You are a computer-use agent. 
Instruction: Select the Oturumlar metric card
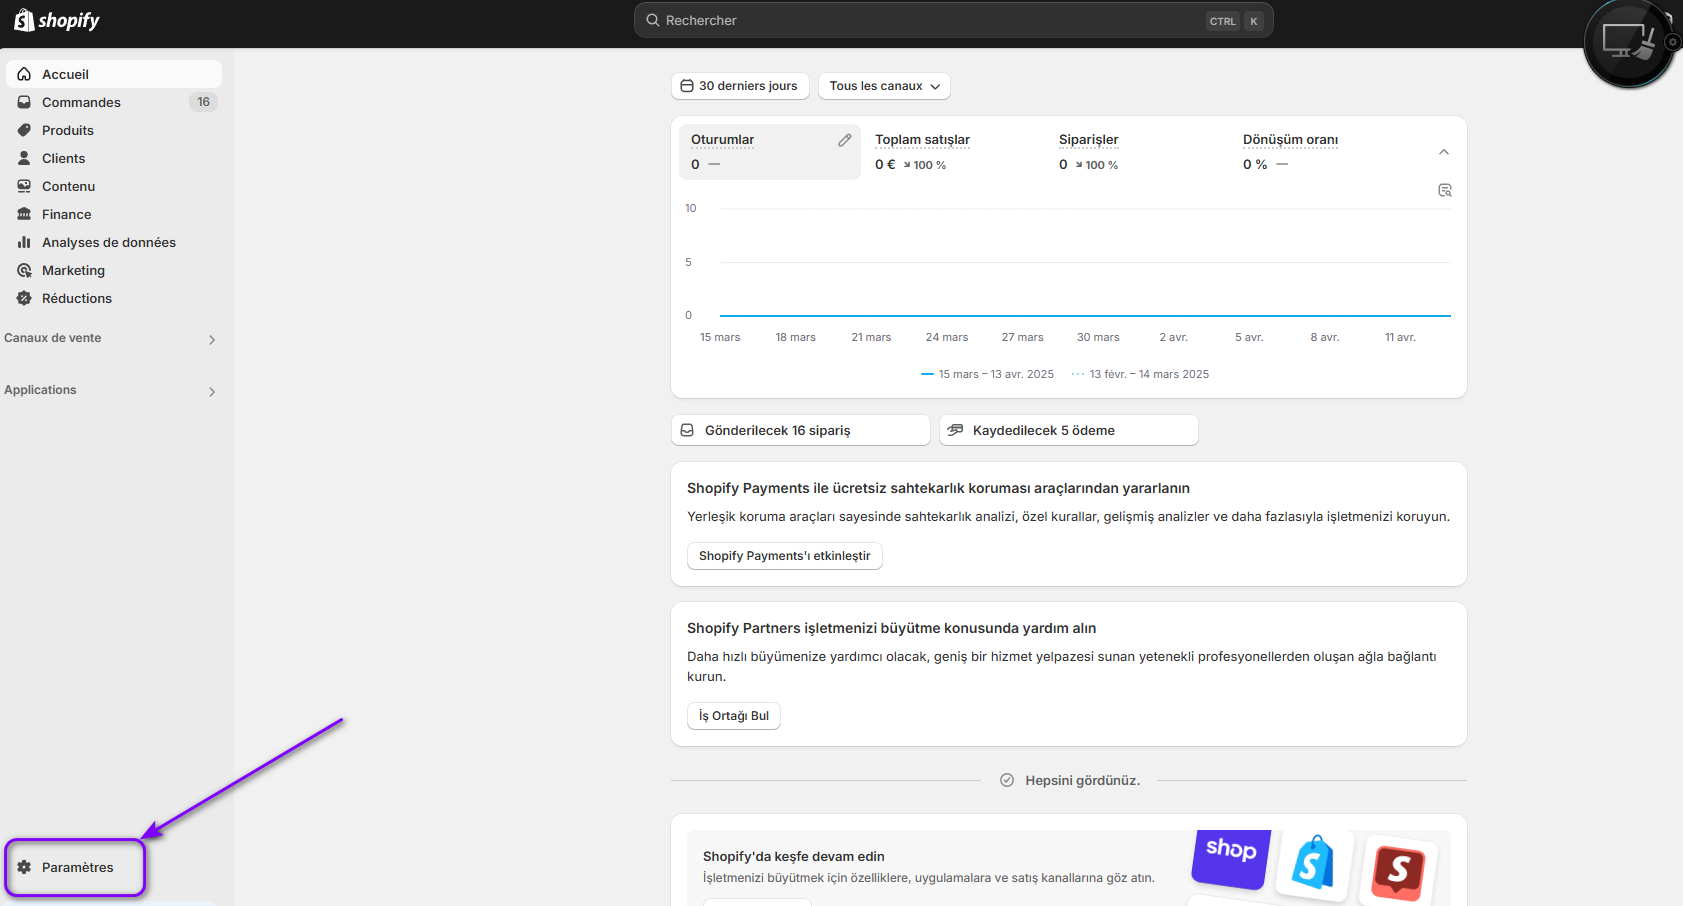tap(770, 152)
